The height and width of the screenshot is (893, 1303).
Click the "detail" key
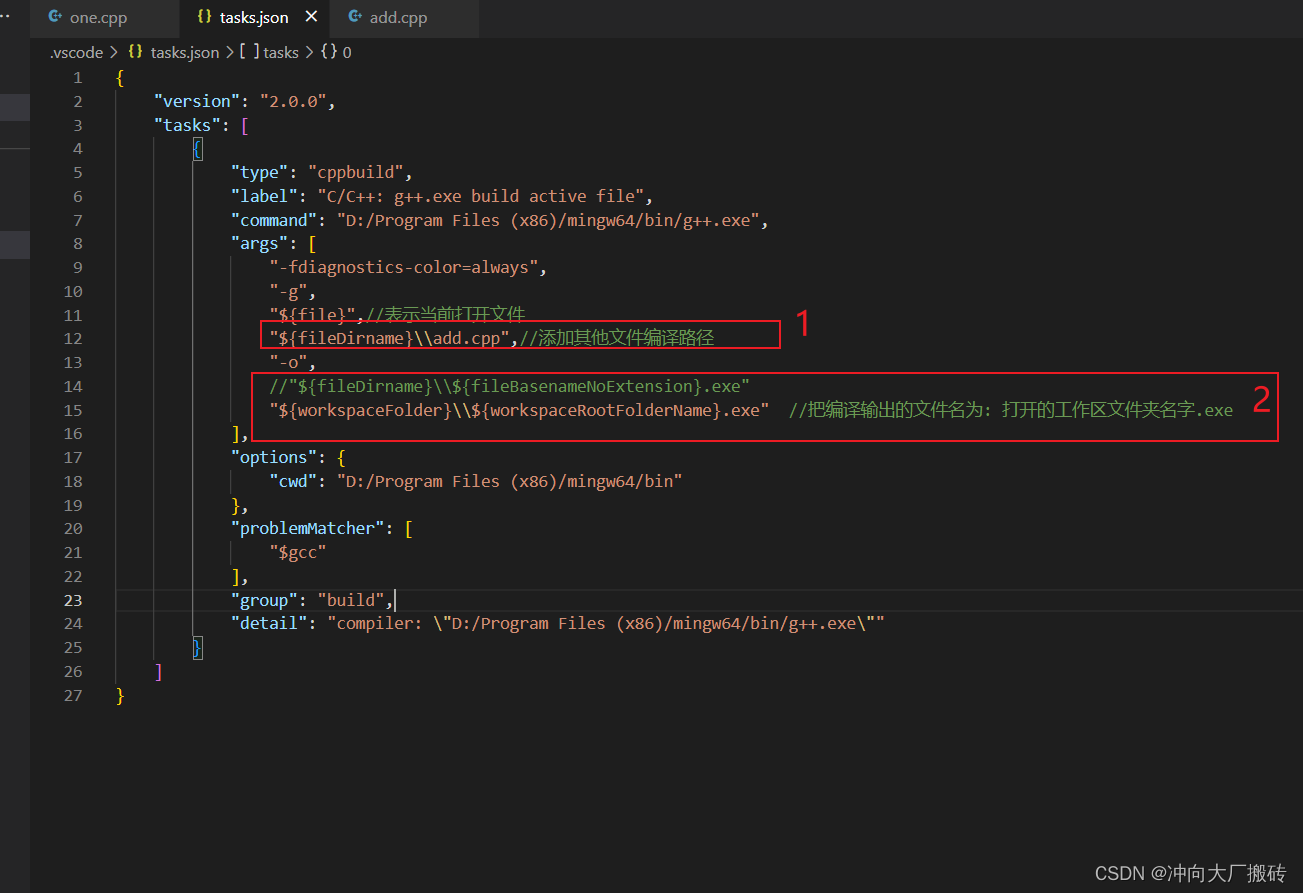point(269,623)
